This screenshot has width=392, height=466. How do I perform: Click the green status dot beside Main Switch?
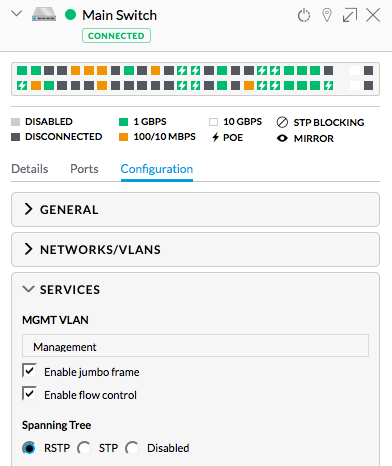tap(70, 15)
